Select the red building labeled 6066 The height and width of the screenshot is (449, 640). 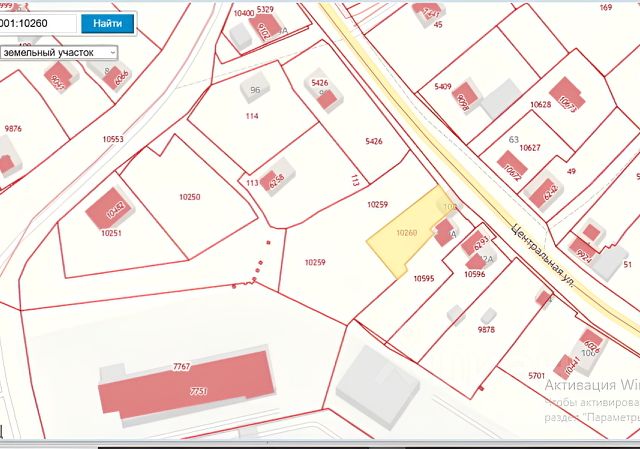pos(117,78)
